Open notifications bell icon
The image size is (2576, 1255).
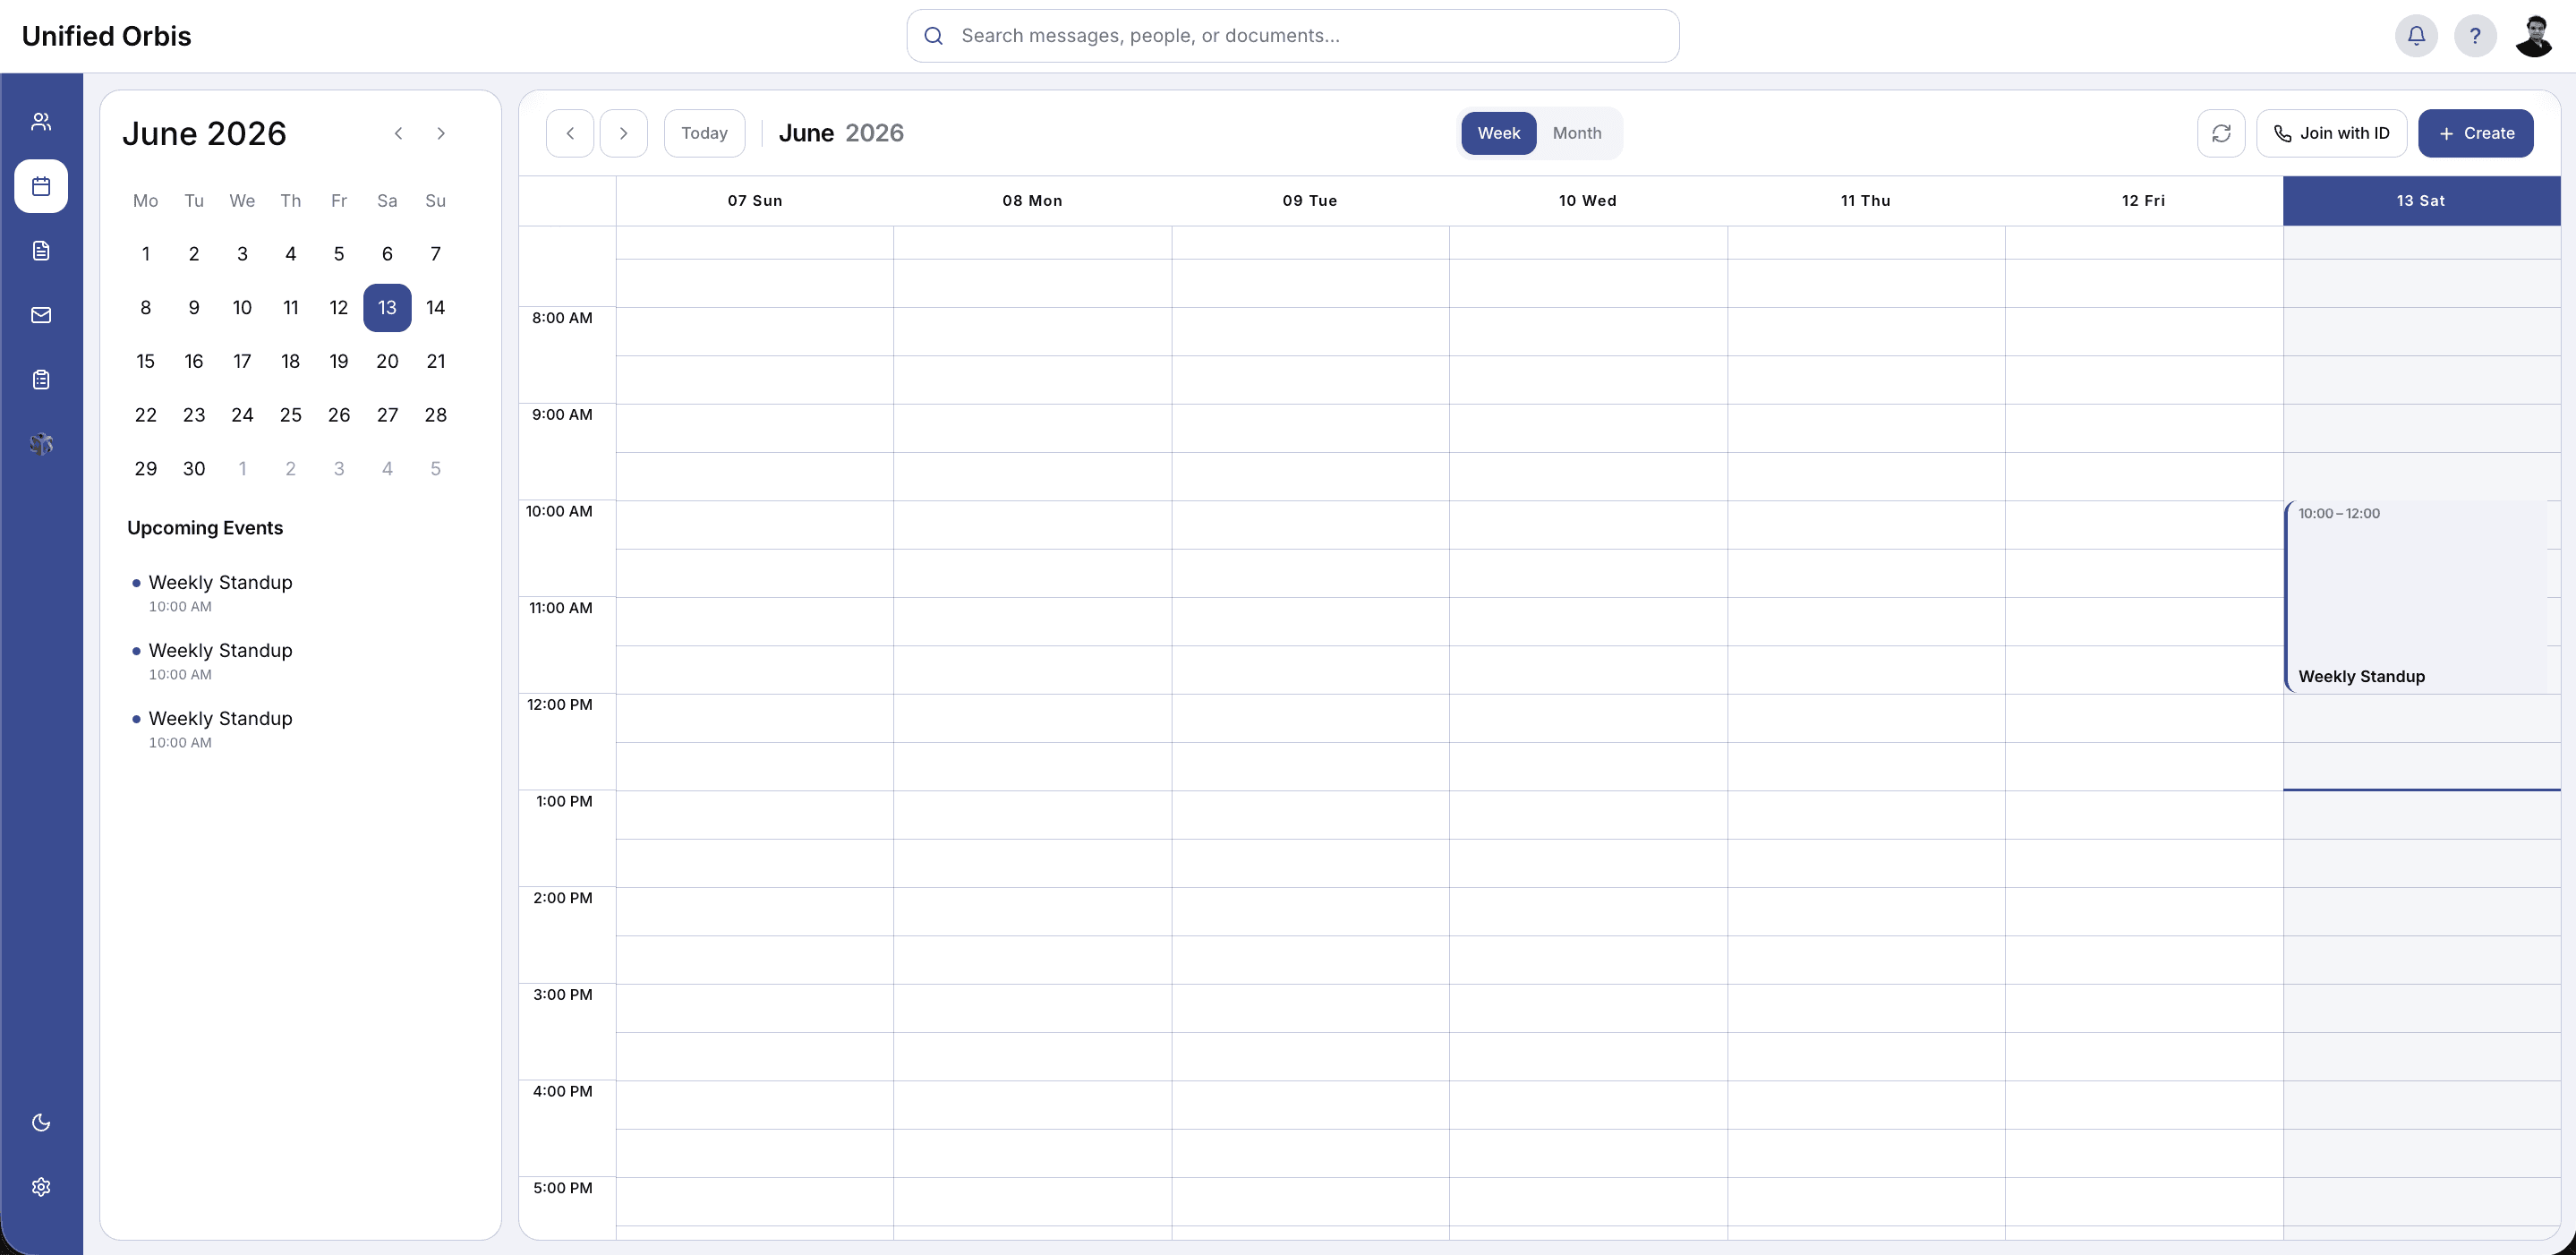click(2416, 36)
